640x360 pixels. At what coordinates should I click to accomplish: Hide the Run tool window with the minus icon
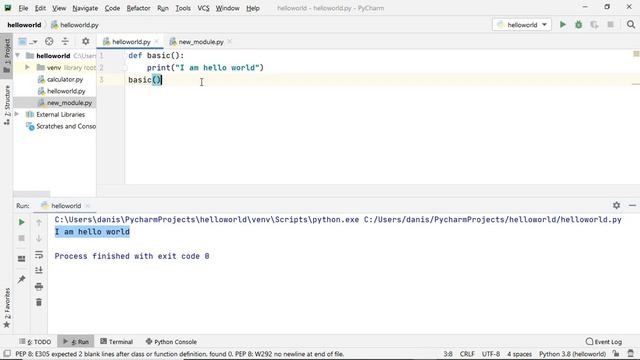(x=632, y=205)
